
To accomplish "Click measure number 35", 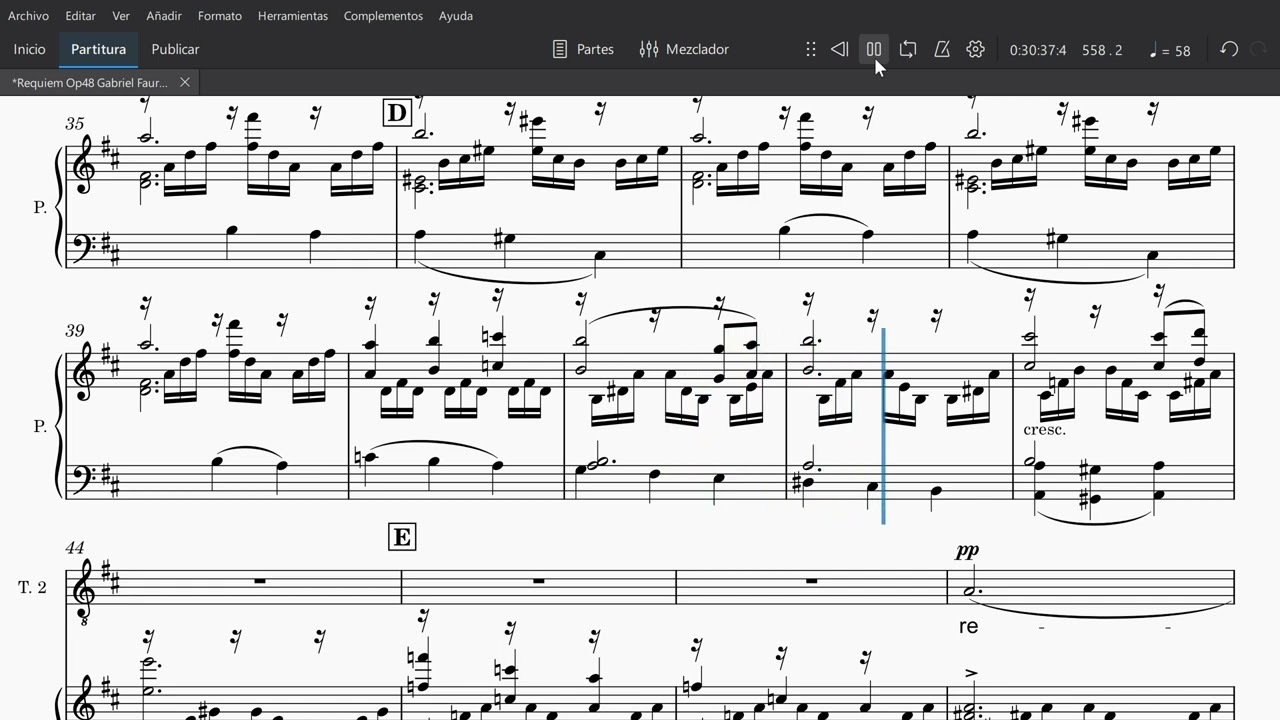I will [x=75, y=124].
